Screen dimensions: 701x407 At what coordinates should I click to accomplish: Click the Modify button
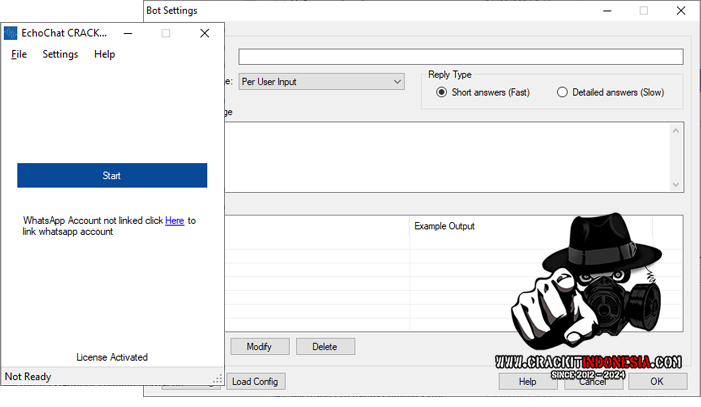click(x=259, y=346)
